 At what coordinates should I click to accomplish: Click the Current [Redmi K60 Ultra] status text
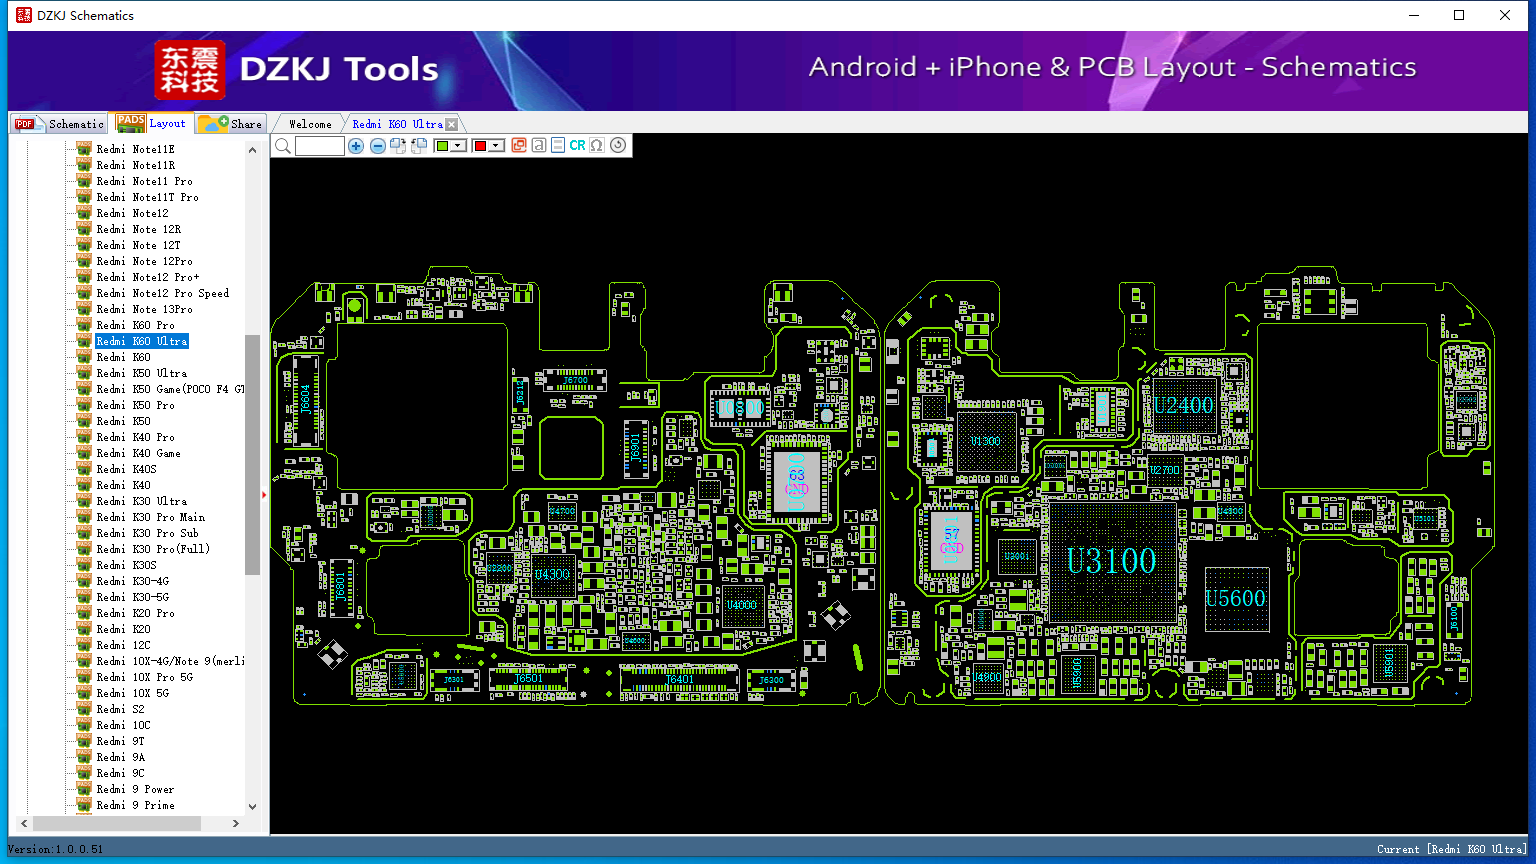[1452, 849]
